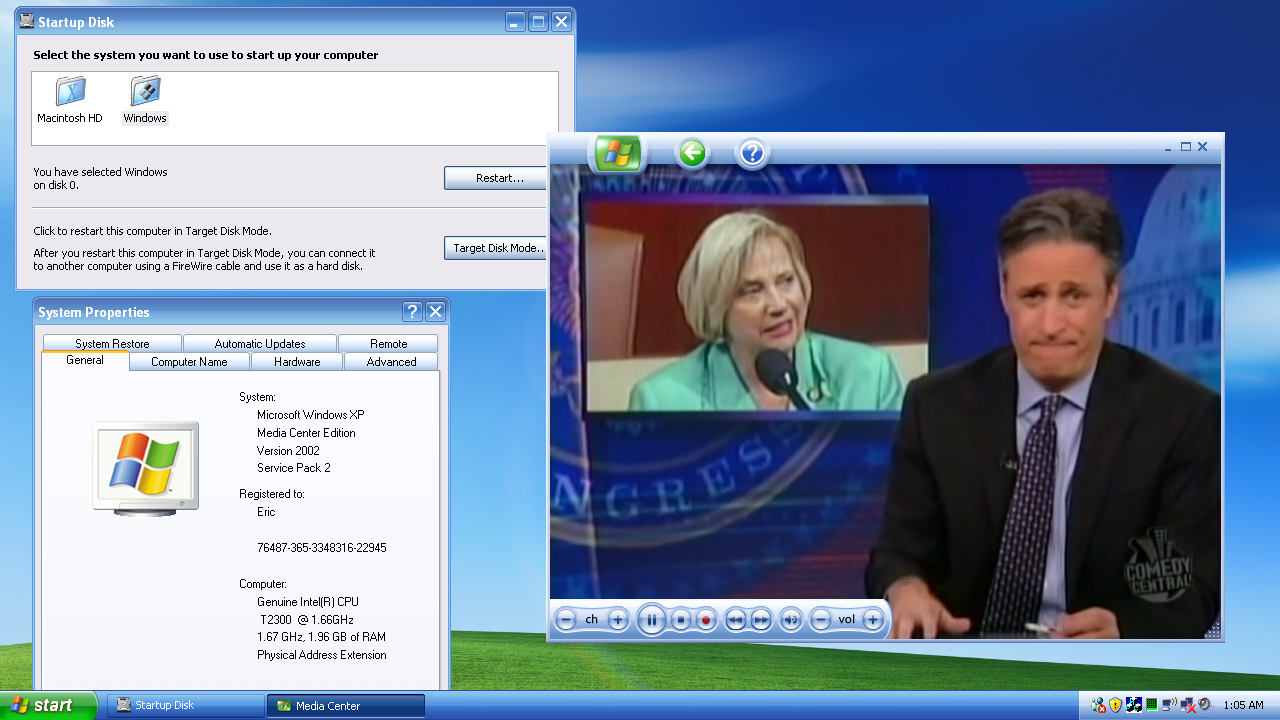Image resolution: width=1280 pixels, height=720 pixels.
Task: Open the wireless network connection tray icon
Action: pyautogui.click(x=1169, y=705)
